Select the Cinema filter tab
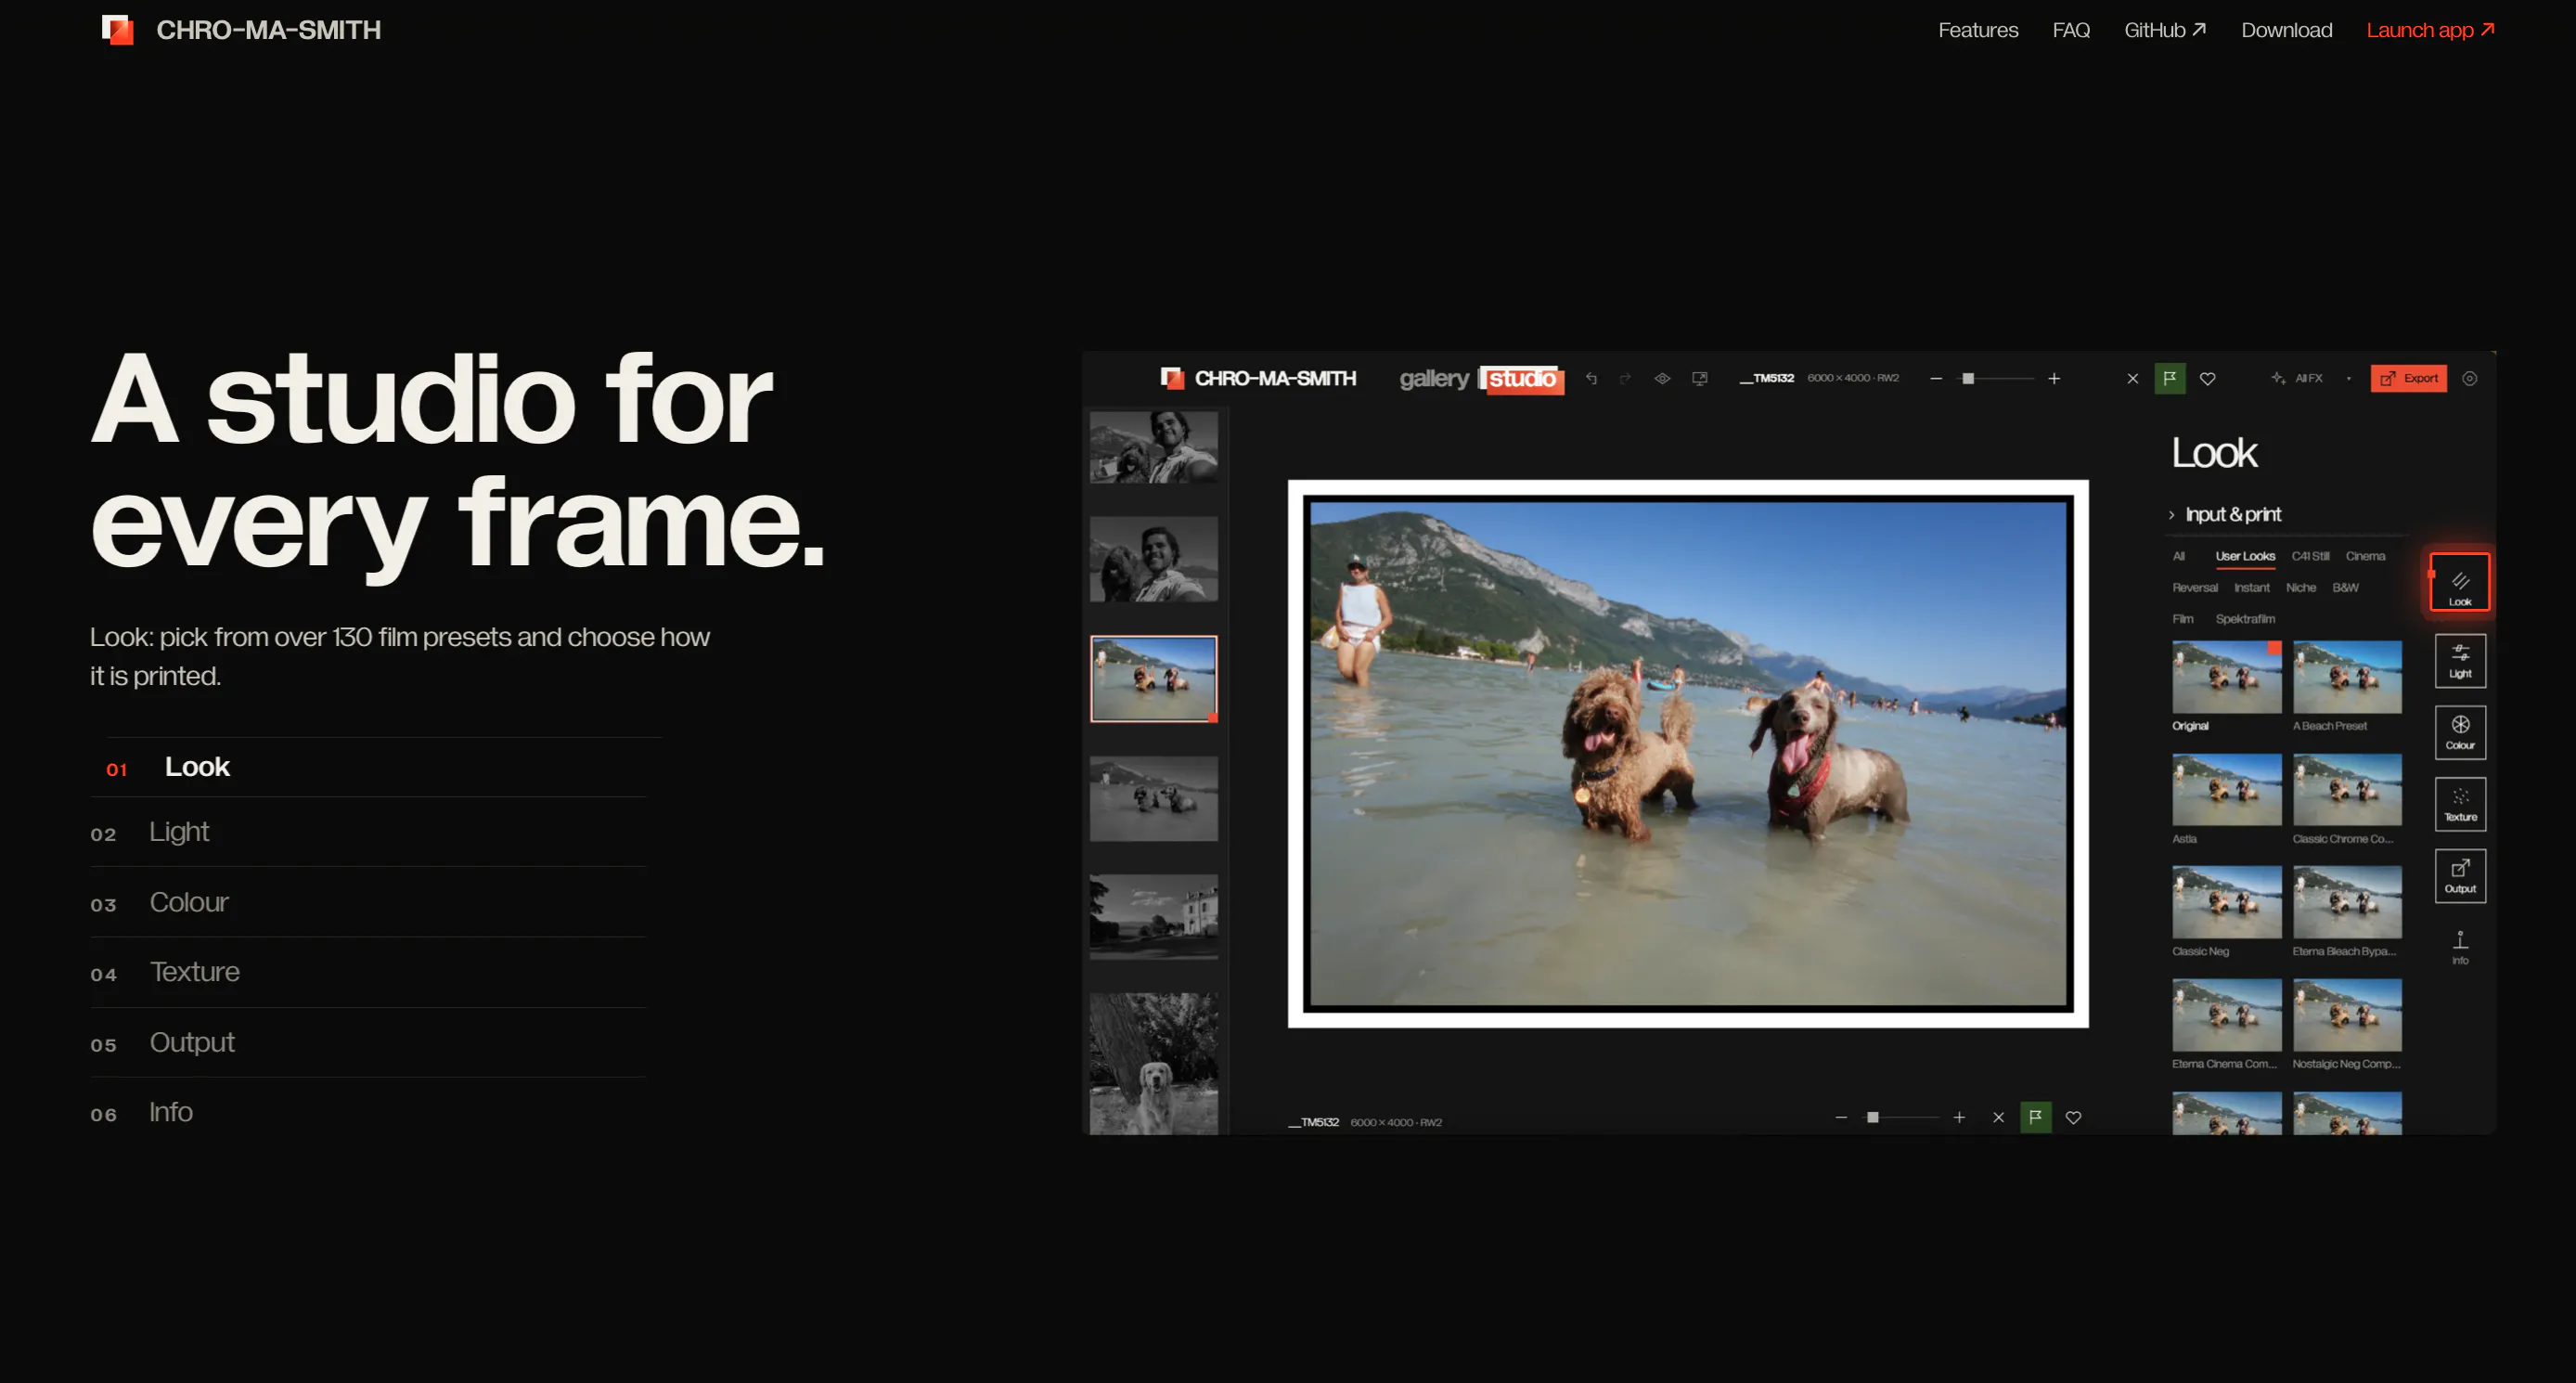 pyautogui.click(x=2365, y=556)
